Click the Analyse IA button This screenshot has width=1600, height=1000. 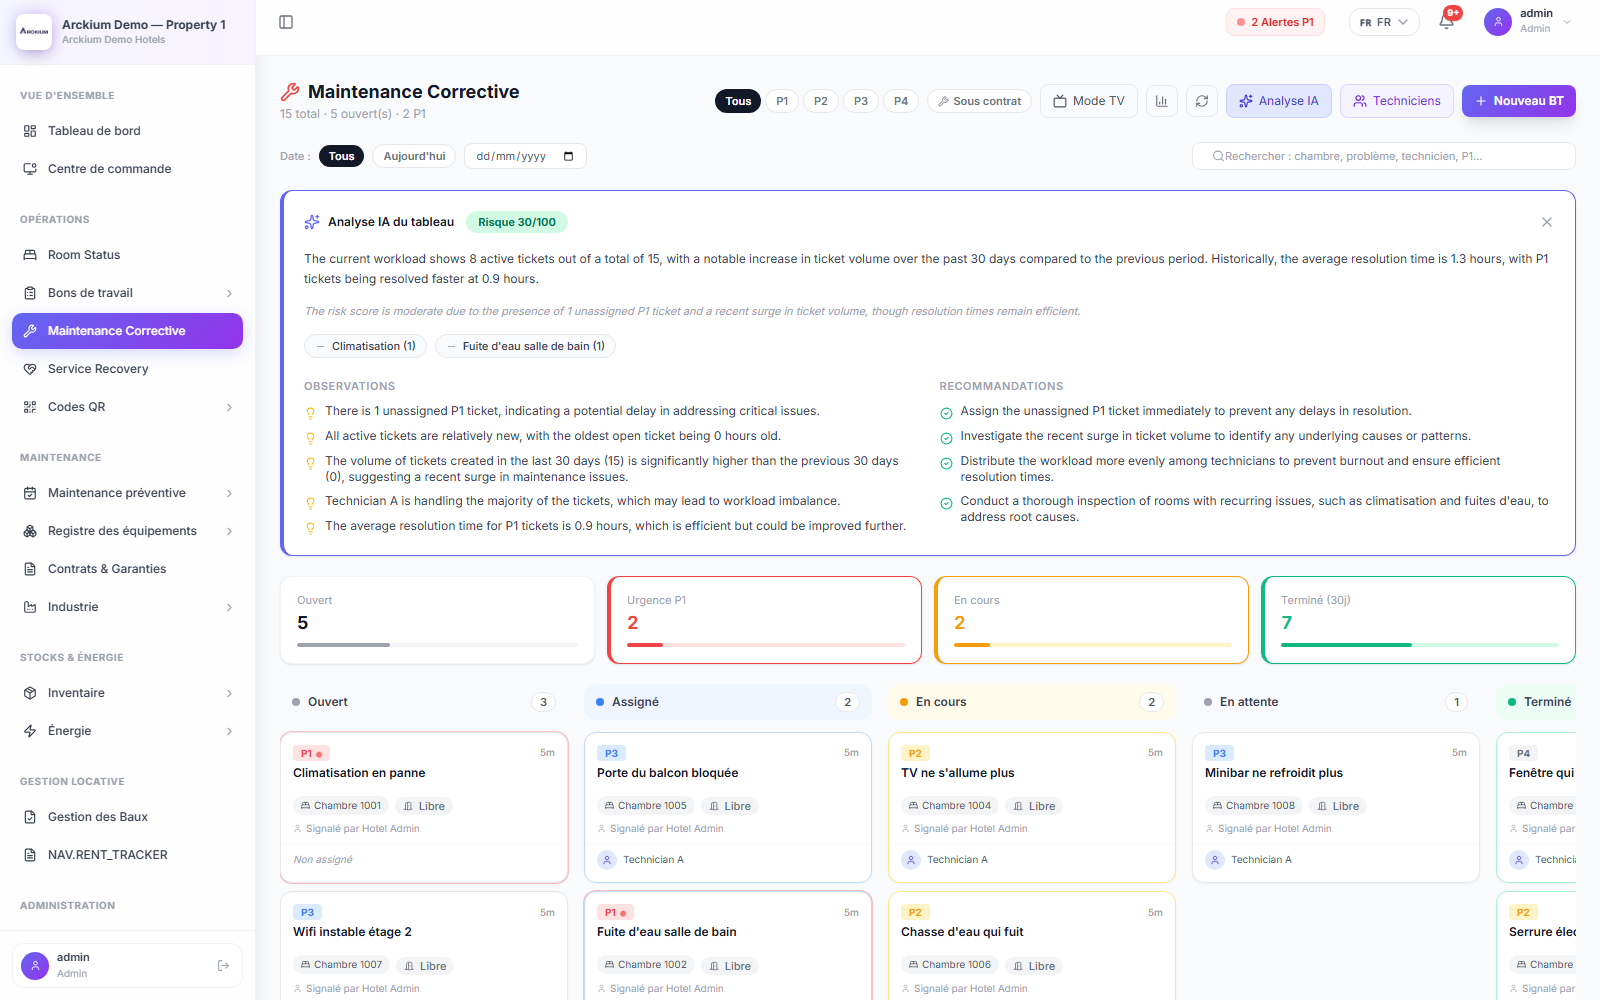click(1279, 101)
